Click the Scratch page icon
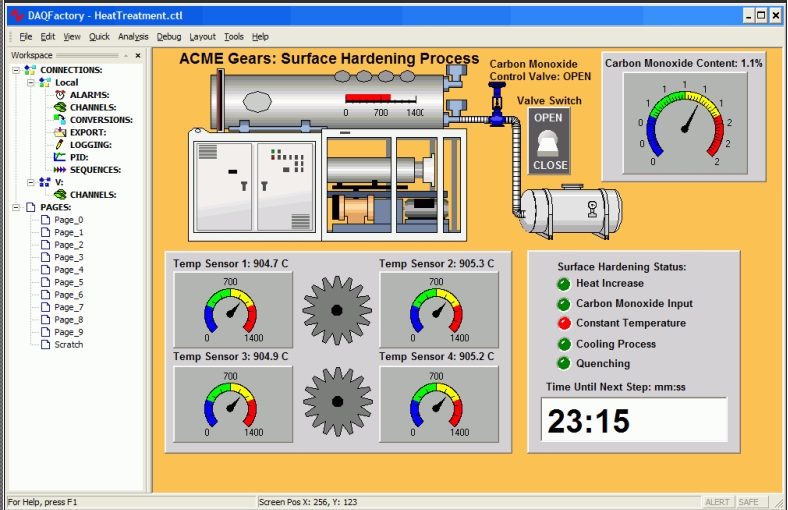 [46, 345]
